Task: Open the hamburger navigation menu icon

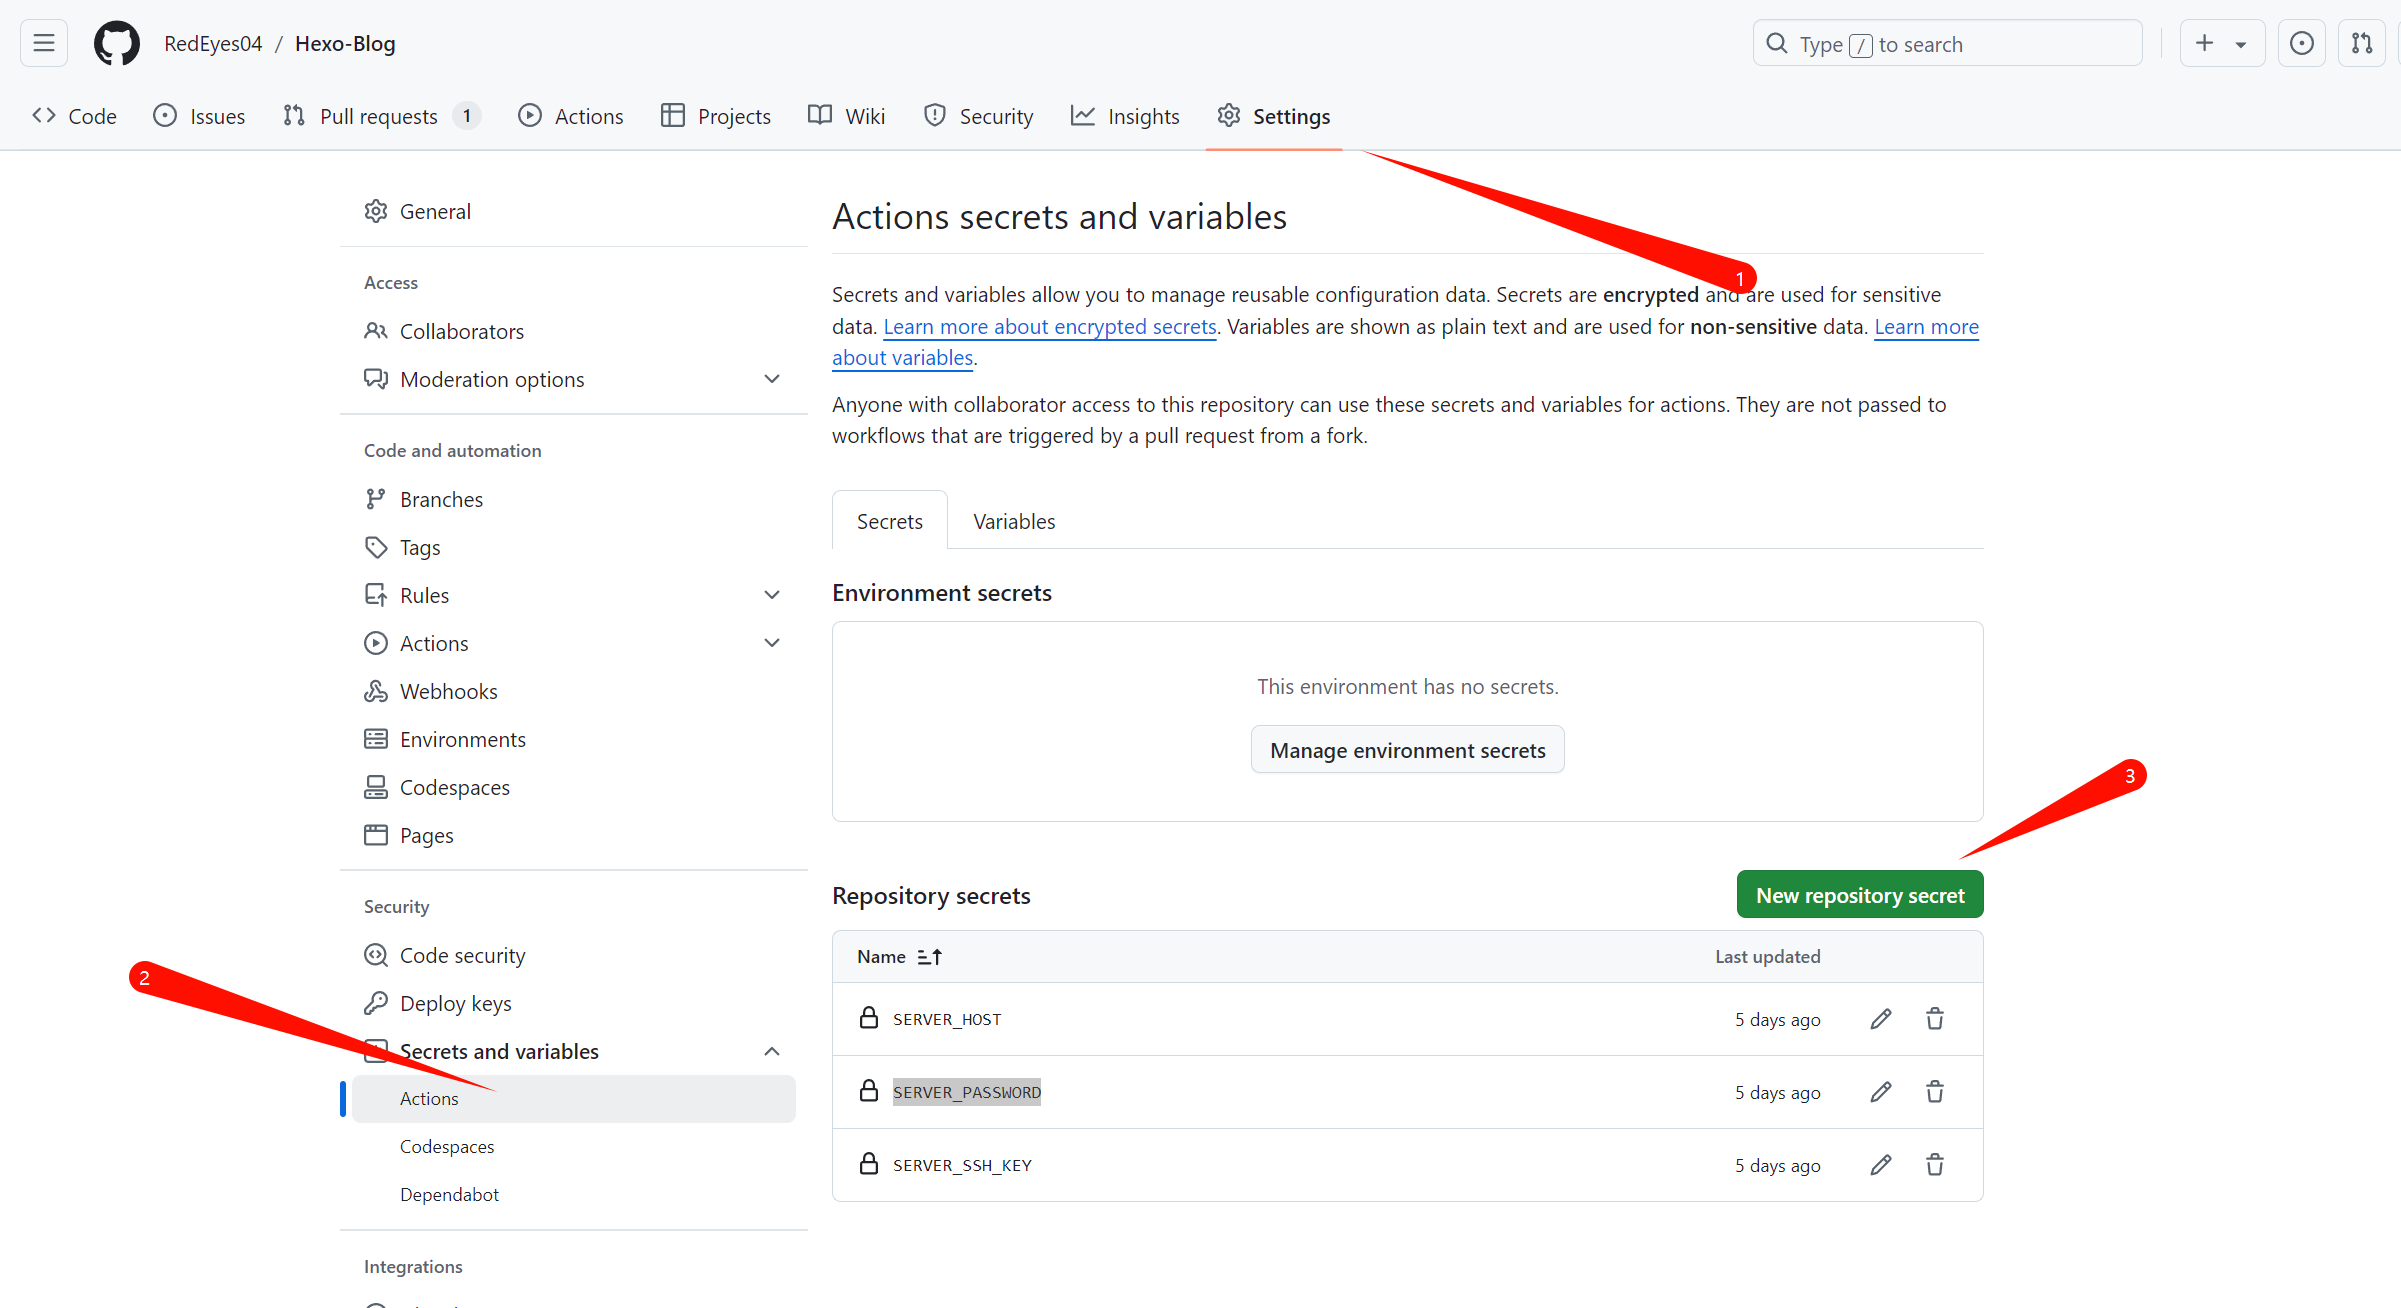Action: (x=44, y=44)
